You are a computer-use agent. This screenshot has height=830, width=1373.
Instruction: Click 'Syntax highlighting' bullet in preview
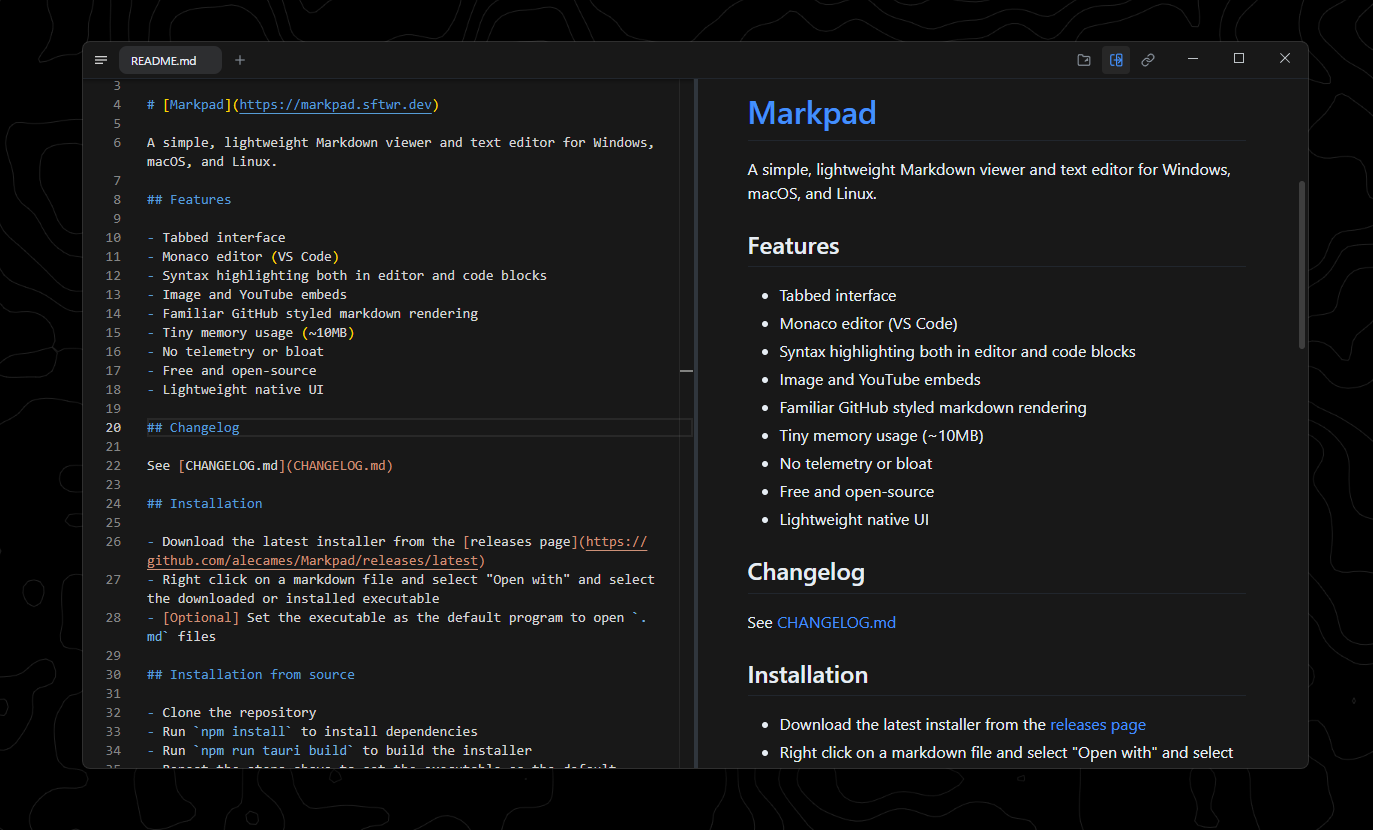click(958, 351)
